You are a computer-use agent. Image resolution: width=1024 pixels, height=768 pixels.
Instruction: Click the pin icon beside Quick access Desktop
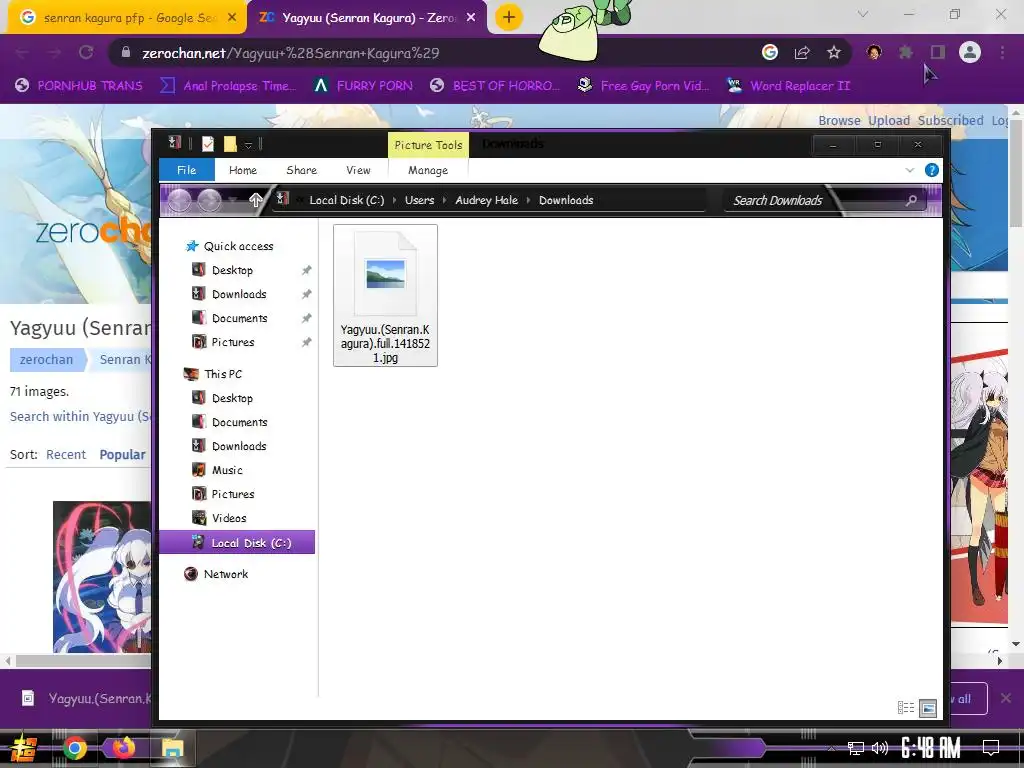coord(306,270)
